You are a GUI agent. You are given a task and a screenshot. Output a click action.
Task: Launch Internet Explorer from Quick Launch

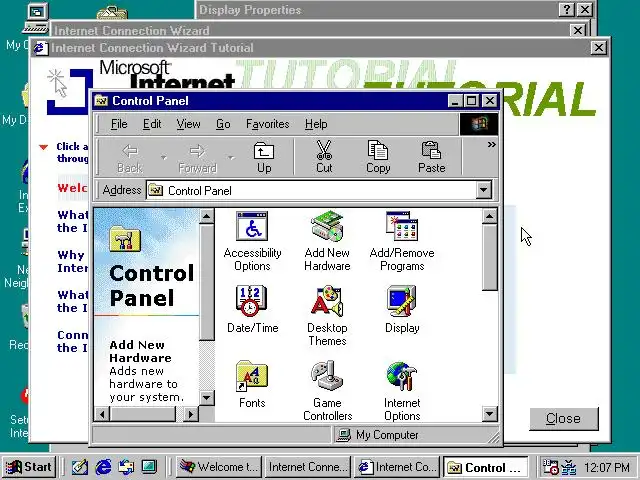pyautogui.click(x=103, y=467)
